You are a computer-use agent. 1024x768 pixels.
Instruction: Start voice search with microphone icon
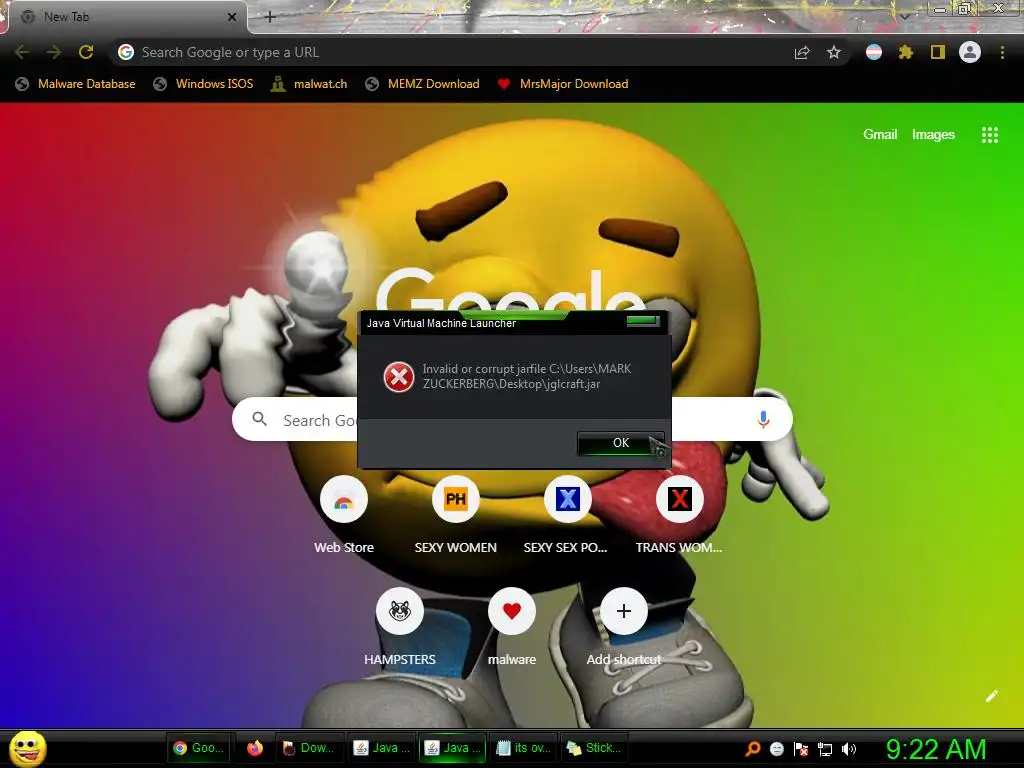tap(763, 419)
